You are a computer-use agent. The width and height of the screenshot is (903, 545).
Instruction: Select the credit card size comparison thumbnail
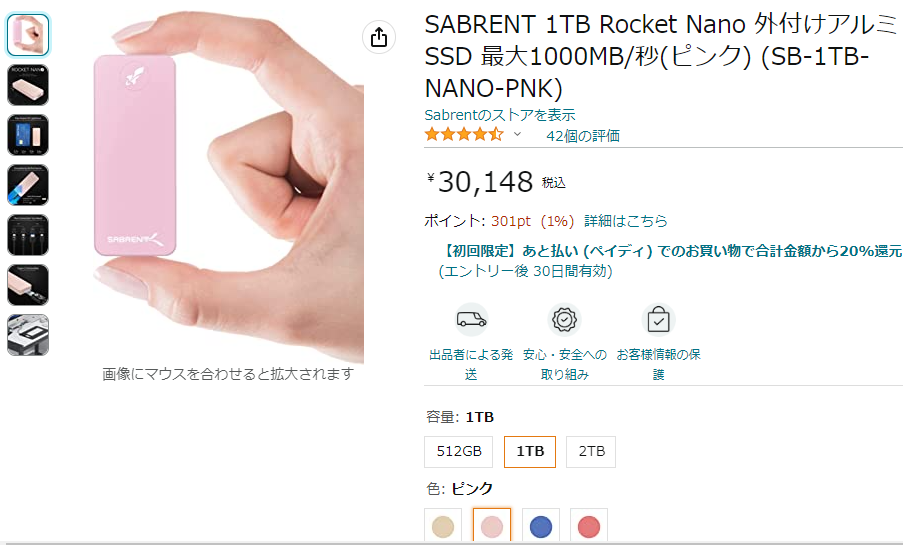coord(28,135)
